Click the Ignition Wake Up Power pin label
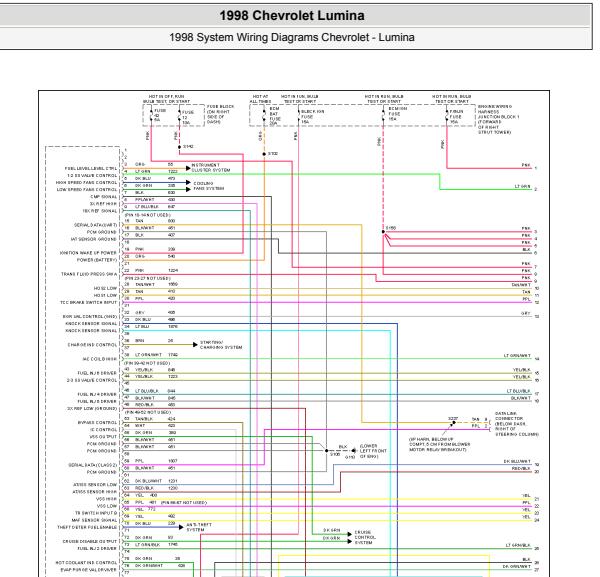 88,253
